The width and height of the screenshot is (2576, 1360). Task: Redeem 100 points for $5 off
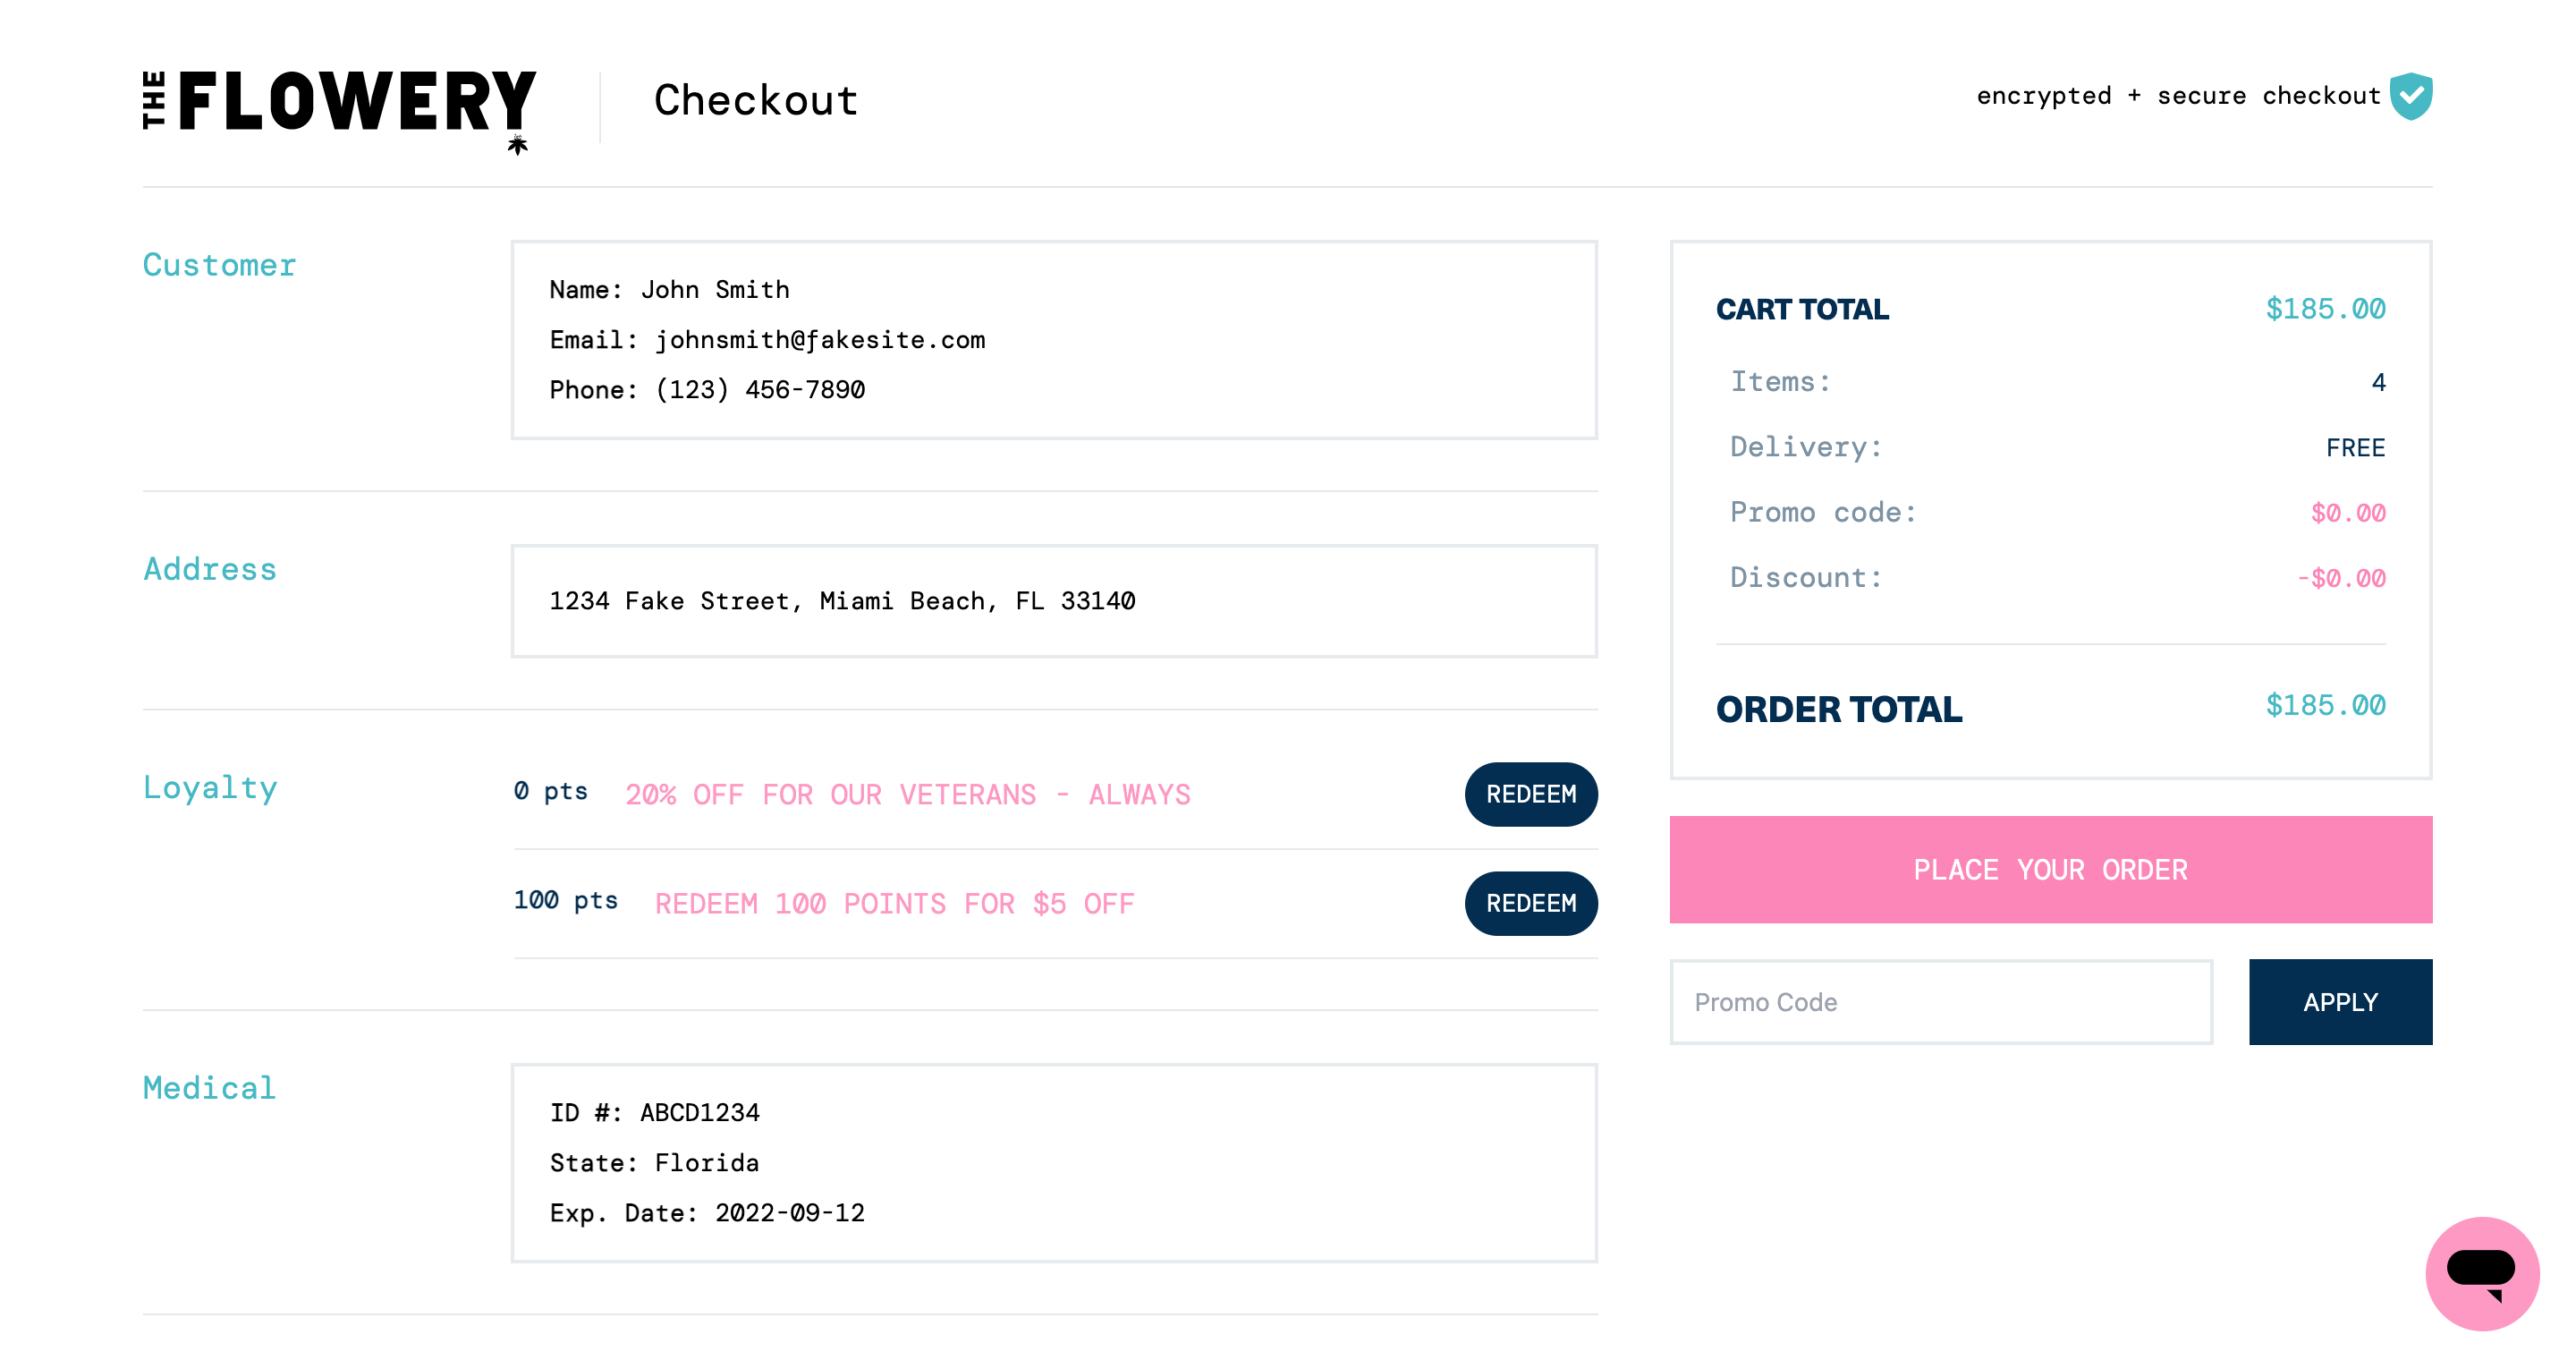(1531, 903)
